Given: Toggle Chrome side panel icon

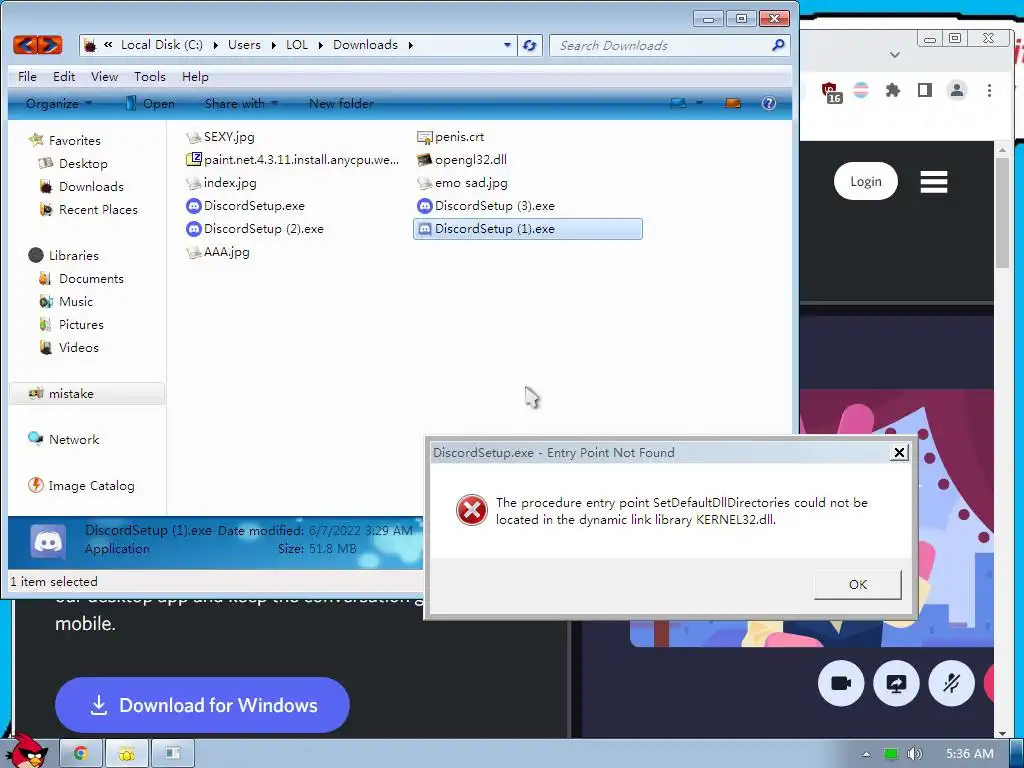Looking at the screenshot, I should (x=925, y=90).
